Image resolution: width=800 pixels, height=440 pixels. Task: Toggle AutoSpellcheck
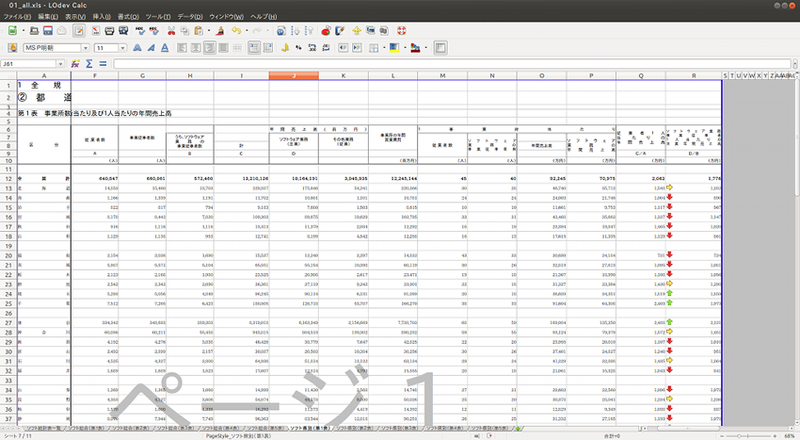(154, 31)
